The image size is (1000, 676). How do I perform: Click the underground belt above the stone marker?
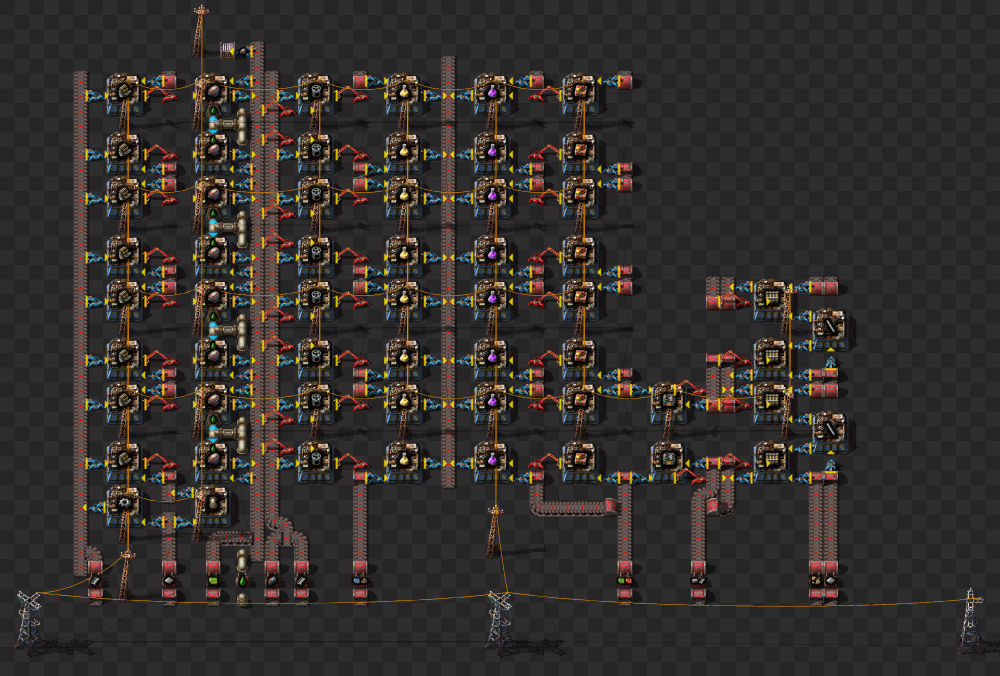816,566
